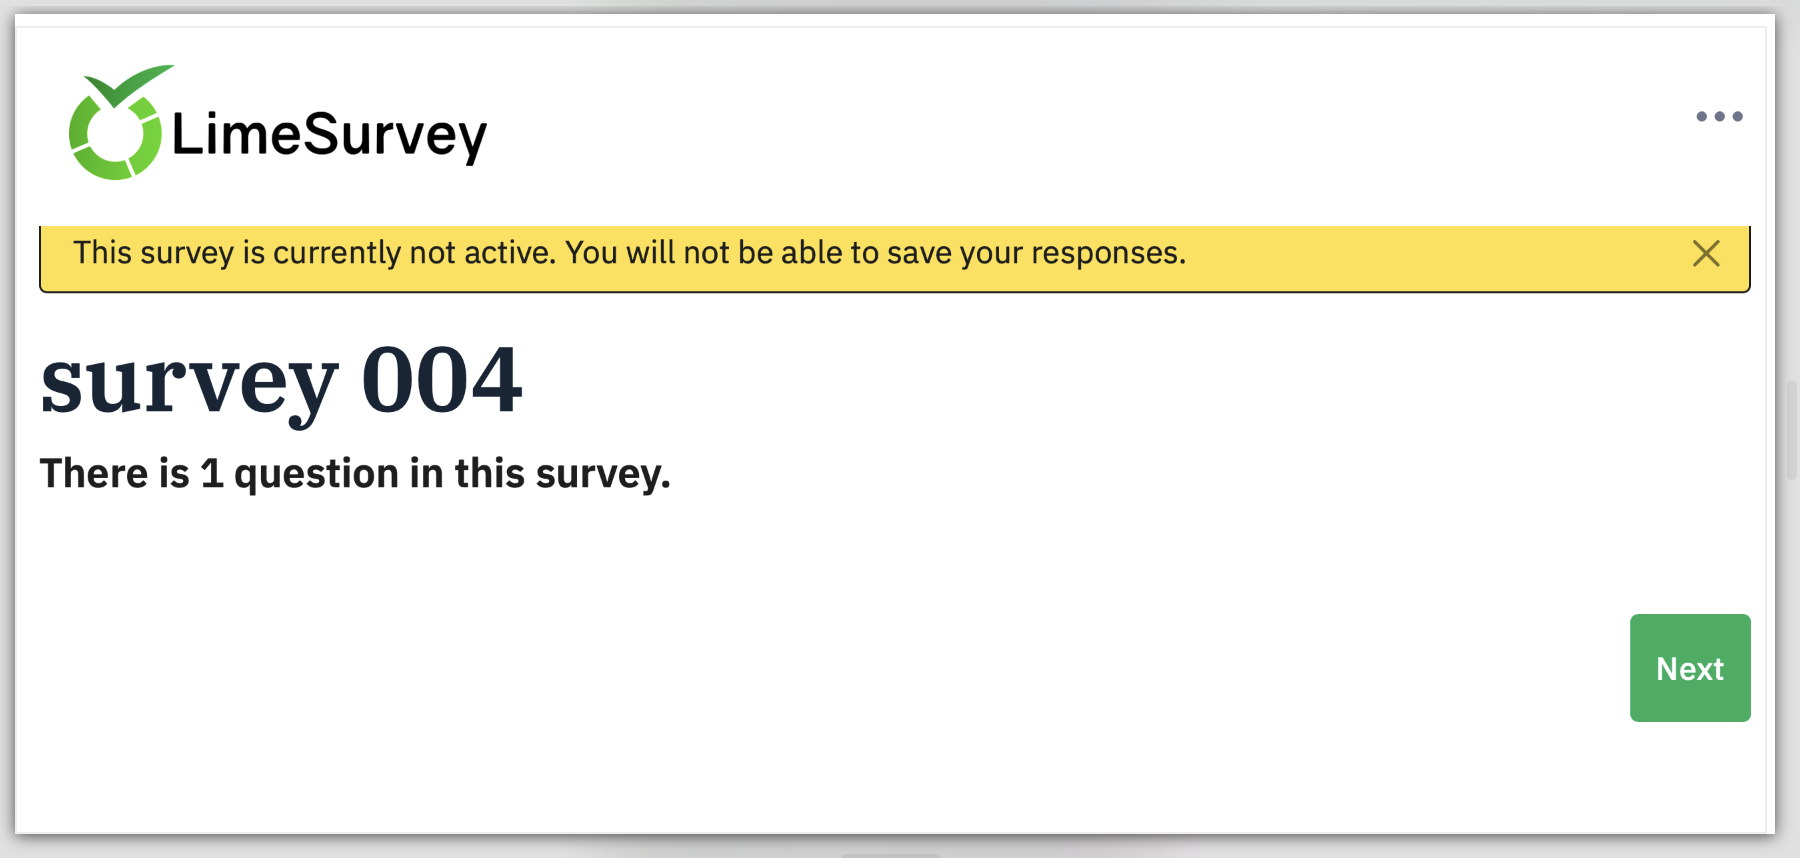Screen dimensions: 1800x858
Task: Click "question in this survey" text
Action: (452, 474)
